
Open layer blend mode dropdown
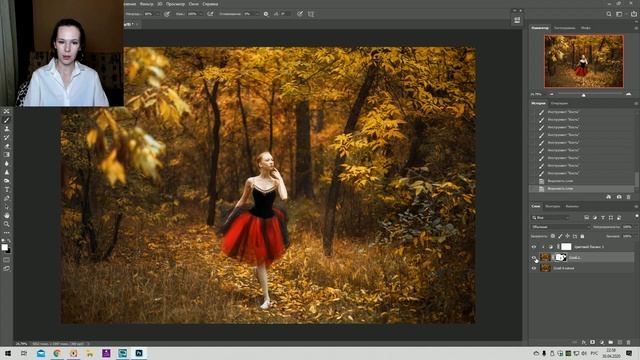click(560, 227)
